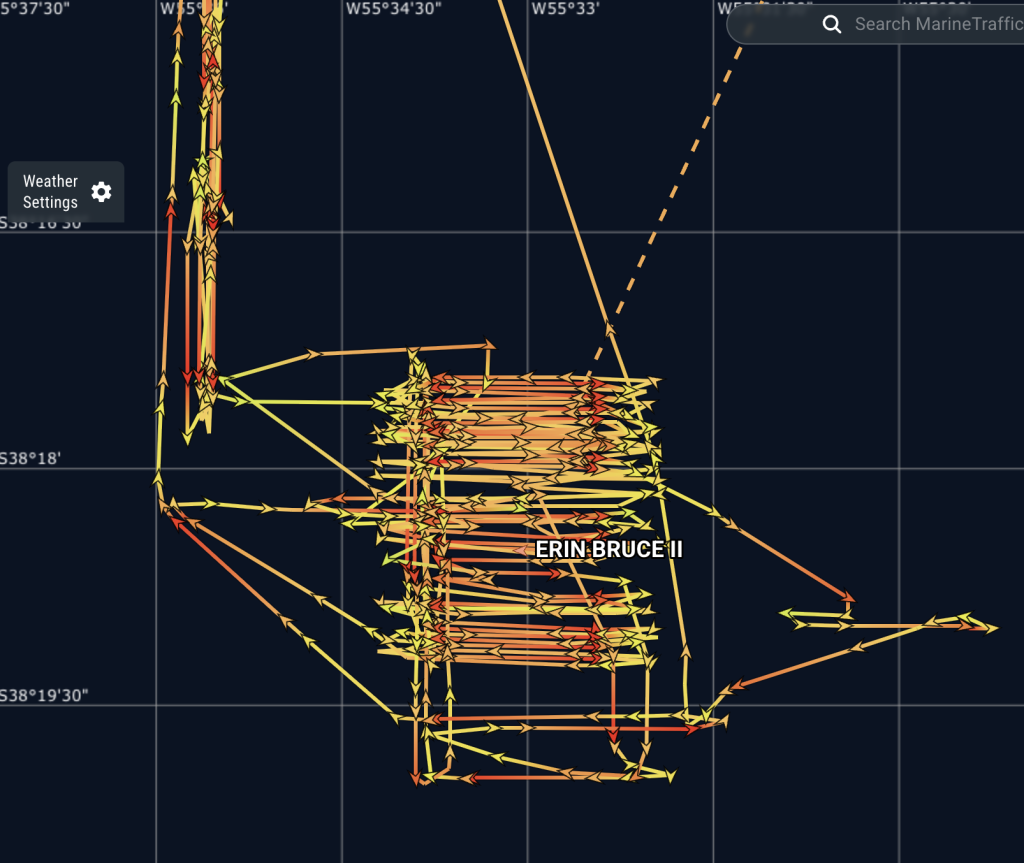1024x863 pixels.
Task: Select the easternmost track arrowhead
Action: [x=990, y=628]
